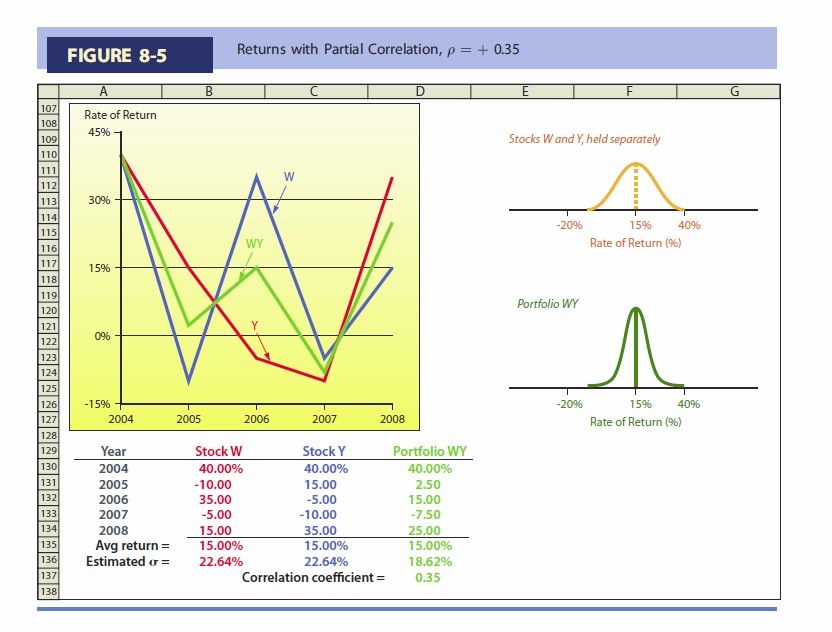Select the 0.35 correlation coefficient cell
The width and height of the screenshot is (832, 632).
(428, 577)
